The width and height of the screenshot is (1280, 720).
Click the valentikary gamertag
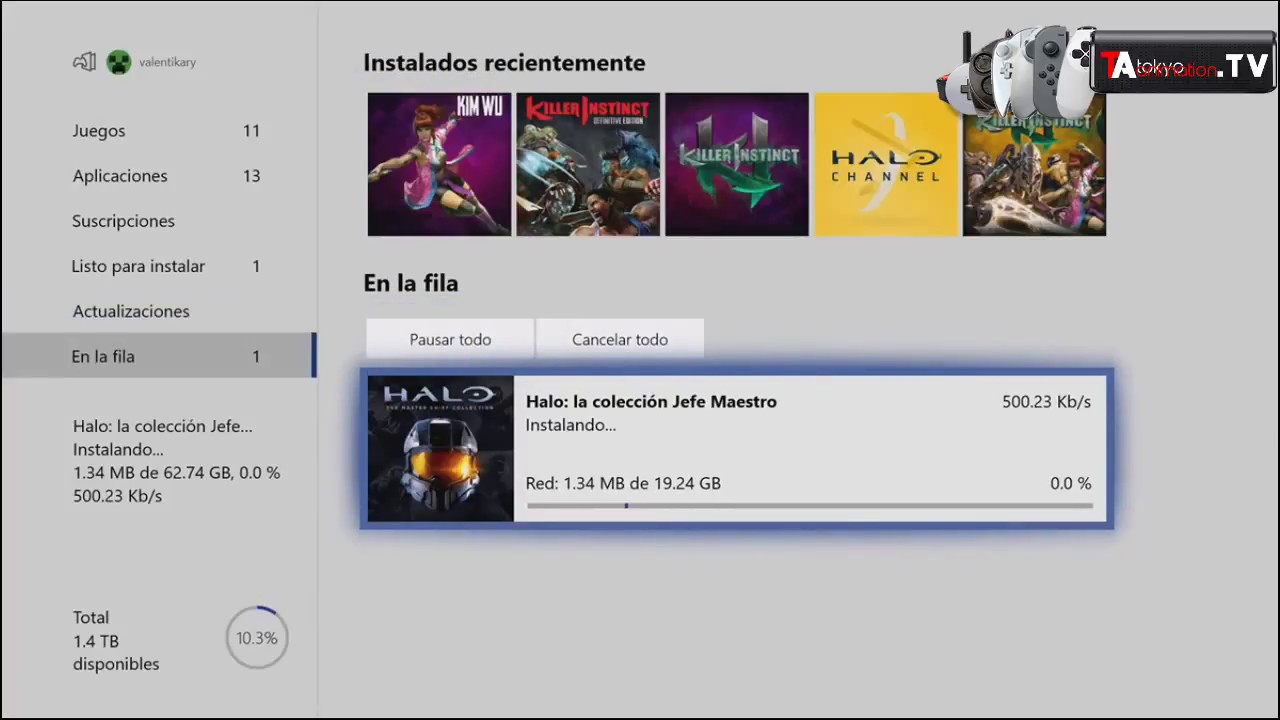point(167,62)
